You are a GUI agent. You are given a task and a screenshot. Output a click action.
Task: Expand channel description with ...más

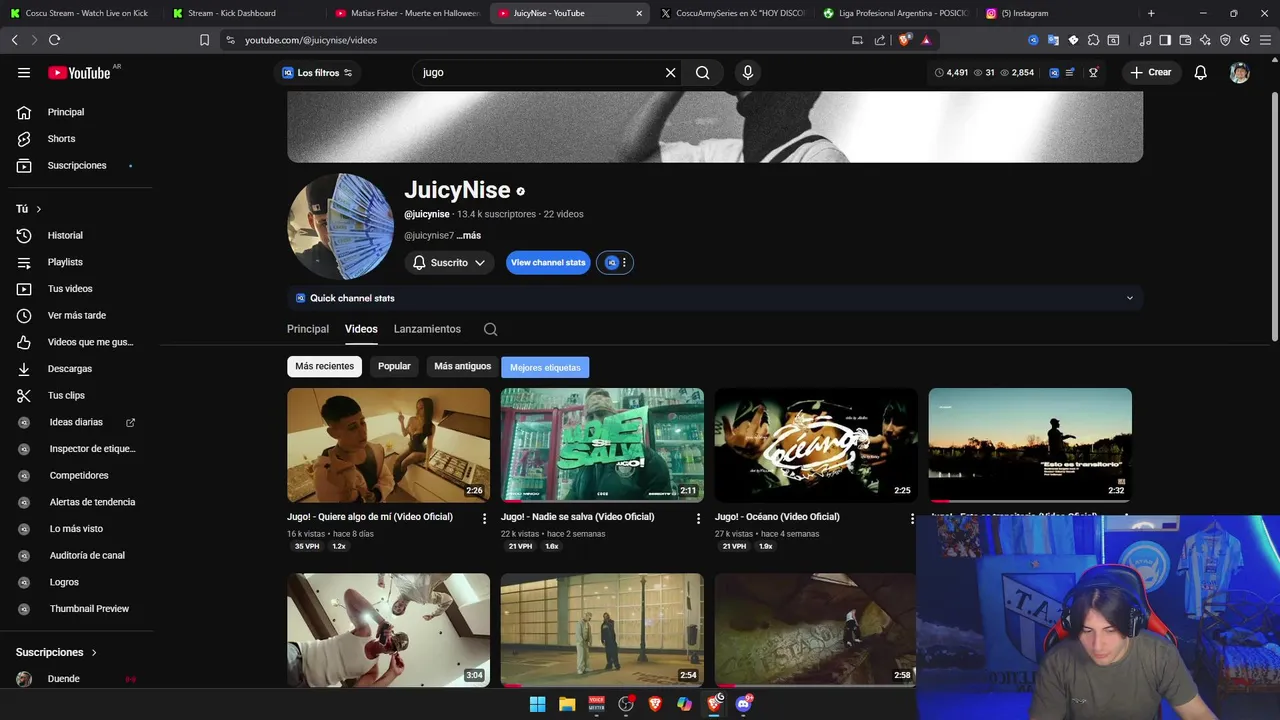469,236
